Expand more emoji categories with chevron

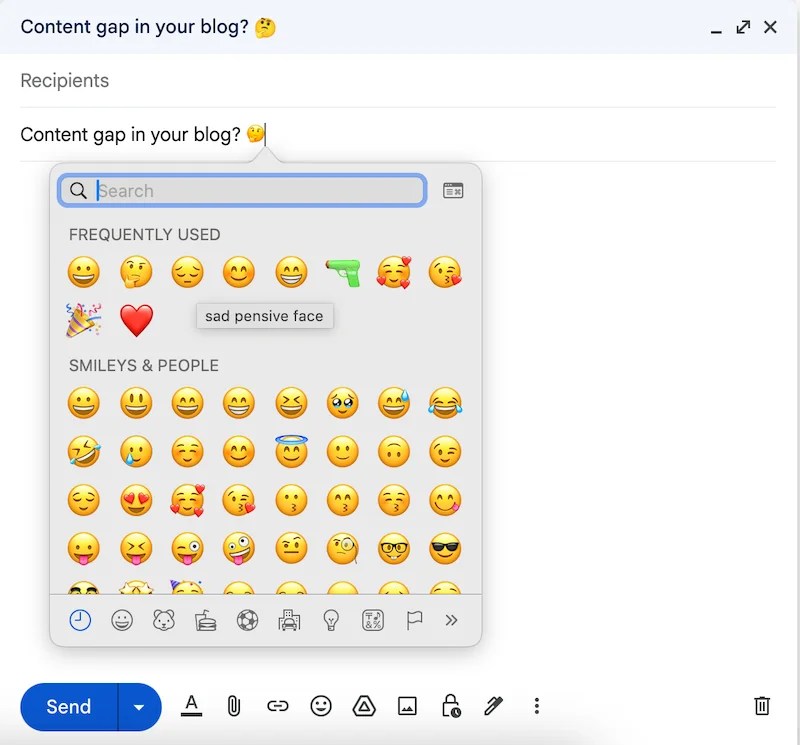tap(451, 620)
